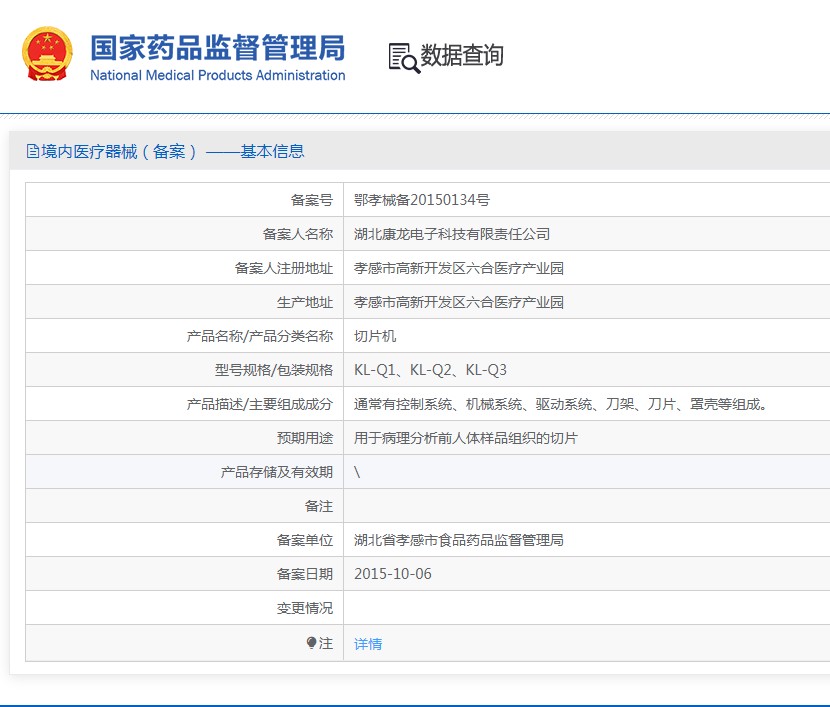Select model text KL-Q1、KL-Q2、KL-Q3
830x707 pixels.
[x=430, y=370]
